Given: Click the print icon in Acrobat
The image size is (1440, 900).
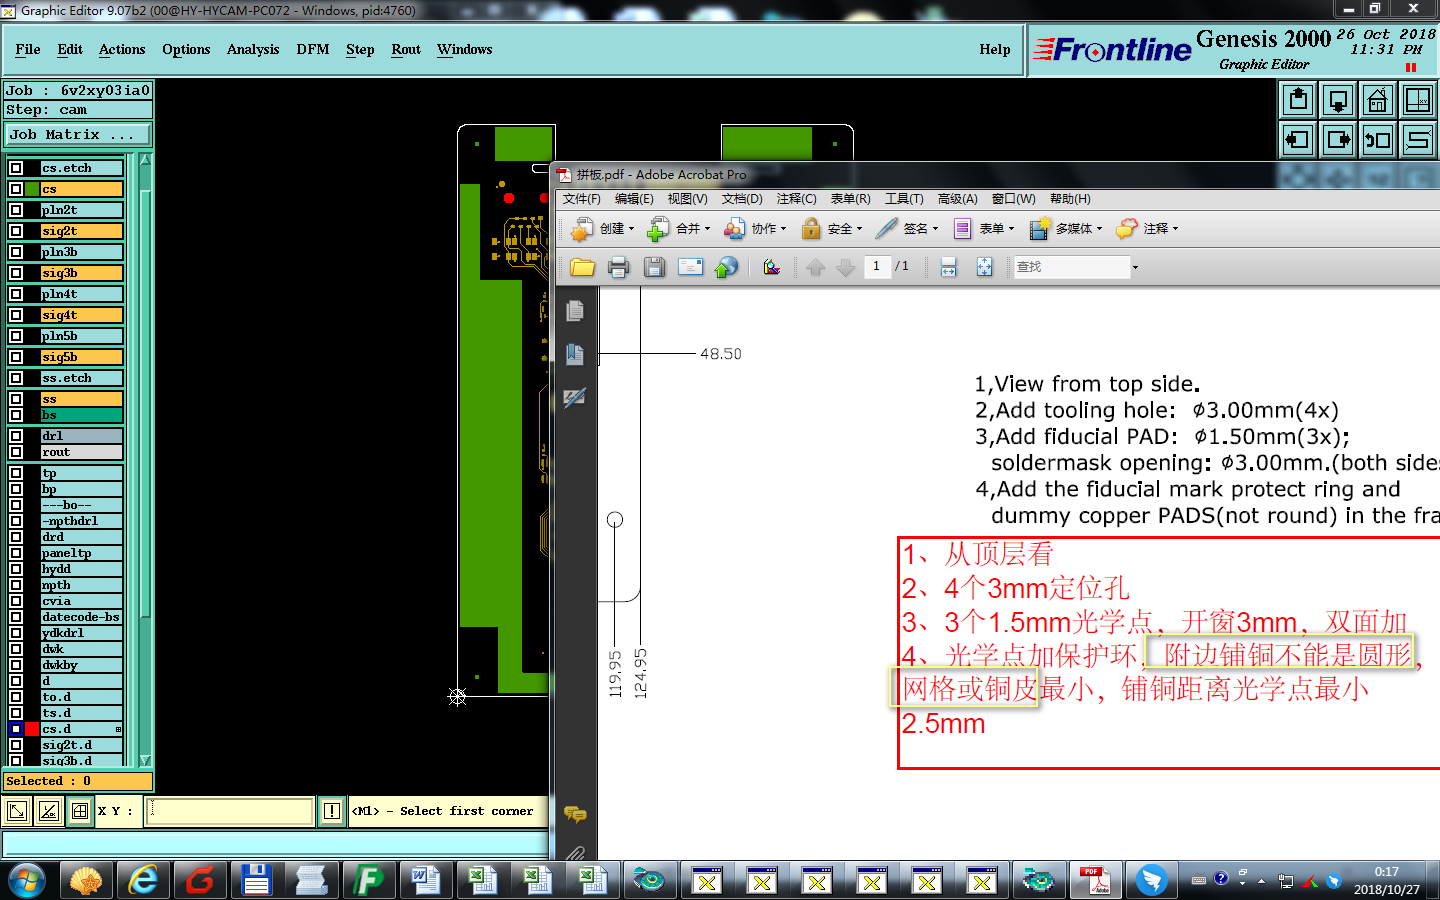Looking at the screenshot, I should 618,267.
